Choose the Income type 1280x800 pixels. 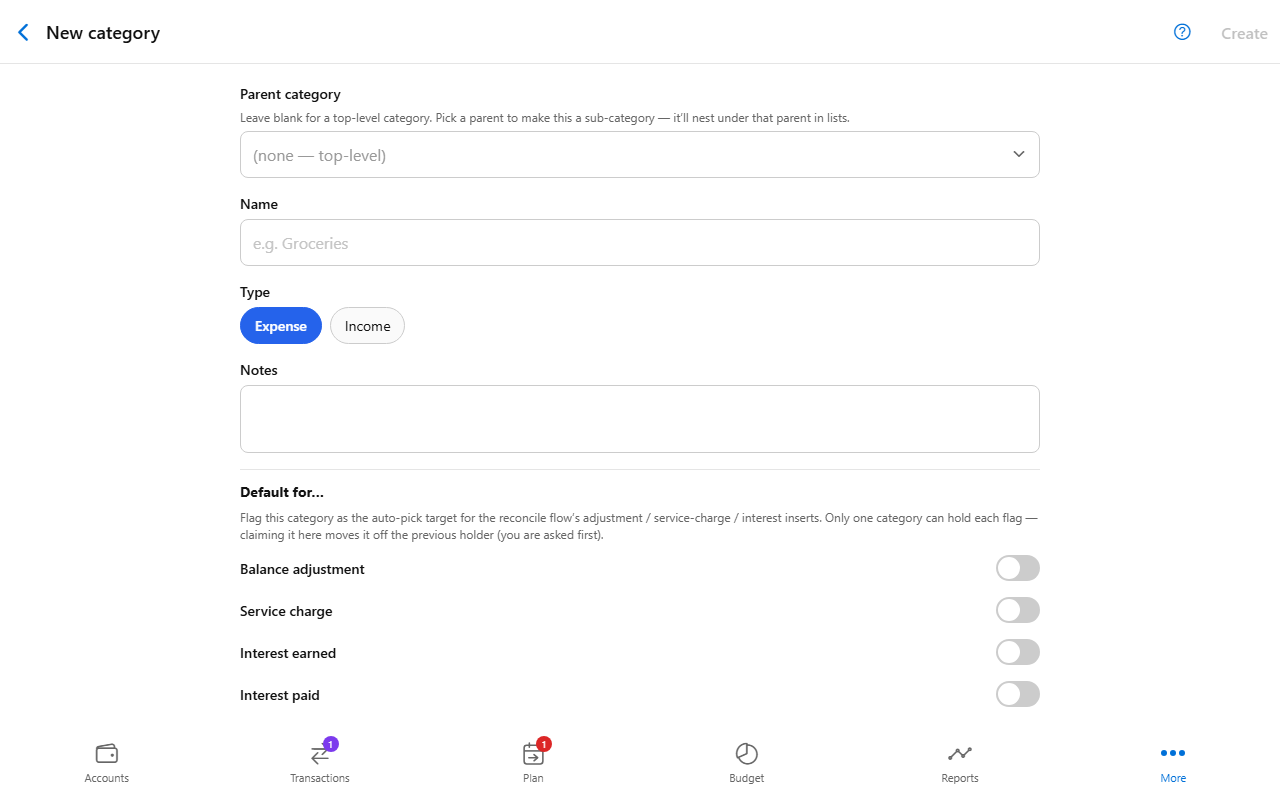(367, 326)
